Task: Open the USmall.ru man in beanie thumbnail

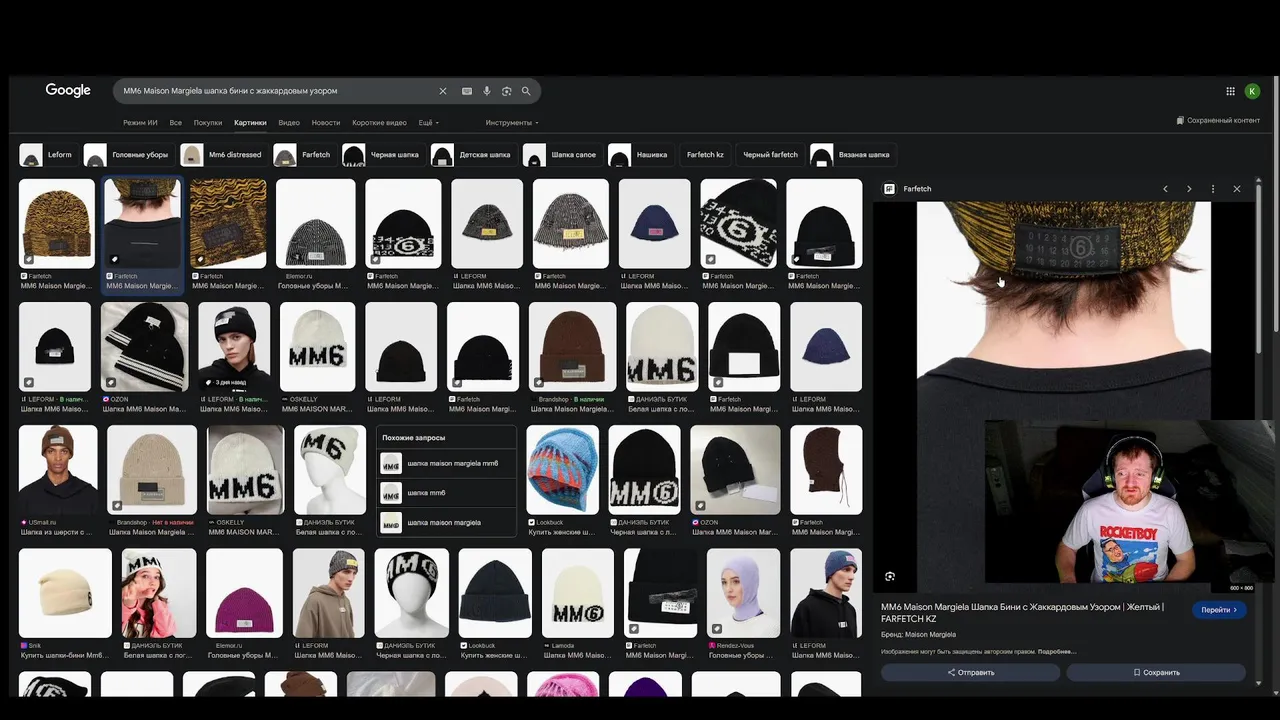Action: pyautogui.click(x=58, y=470)
